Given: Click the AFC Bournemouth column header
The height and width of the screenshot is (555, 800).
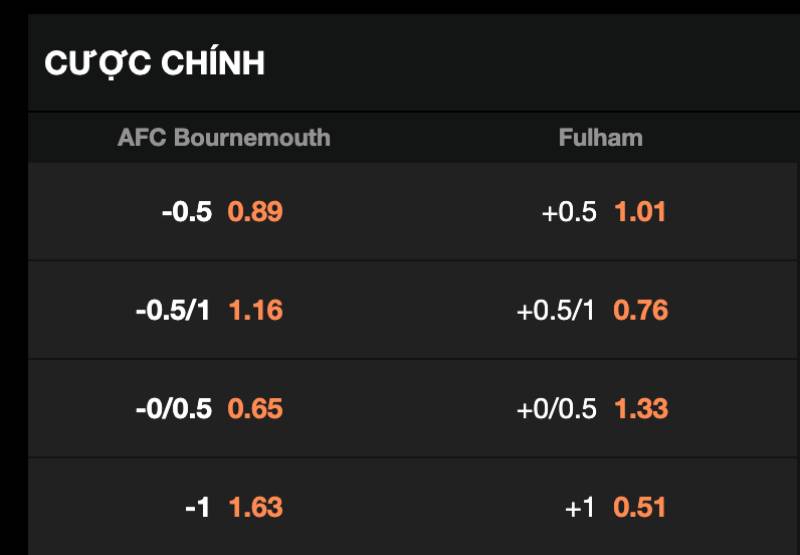Looking at the screenshot, I should coord(224,137).
